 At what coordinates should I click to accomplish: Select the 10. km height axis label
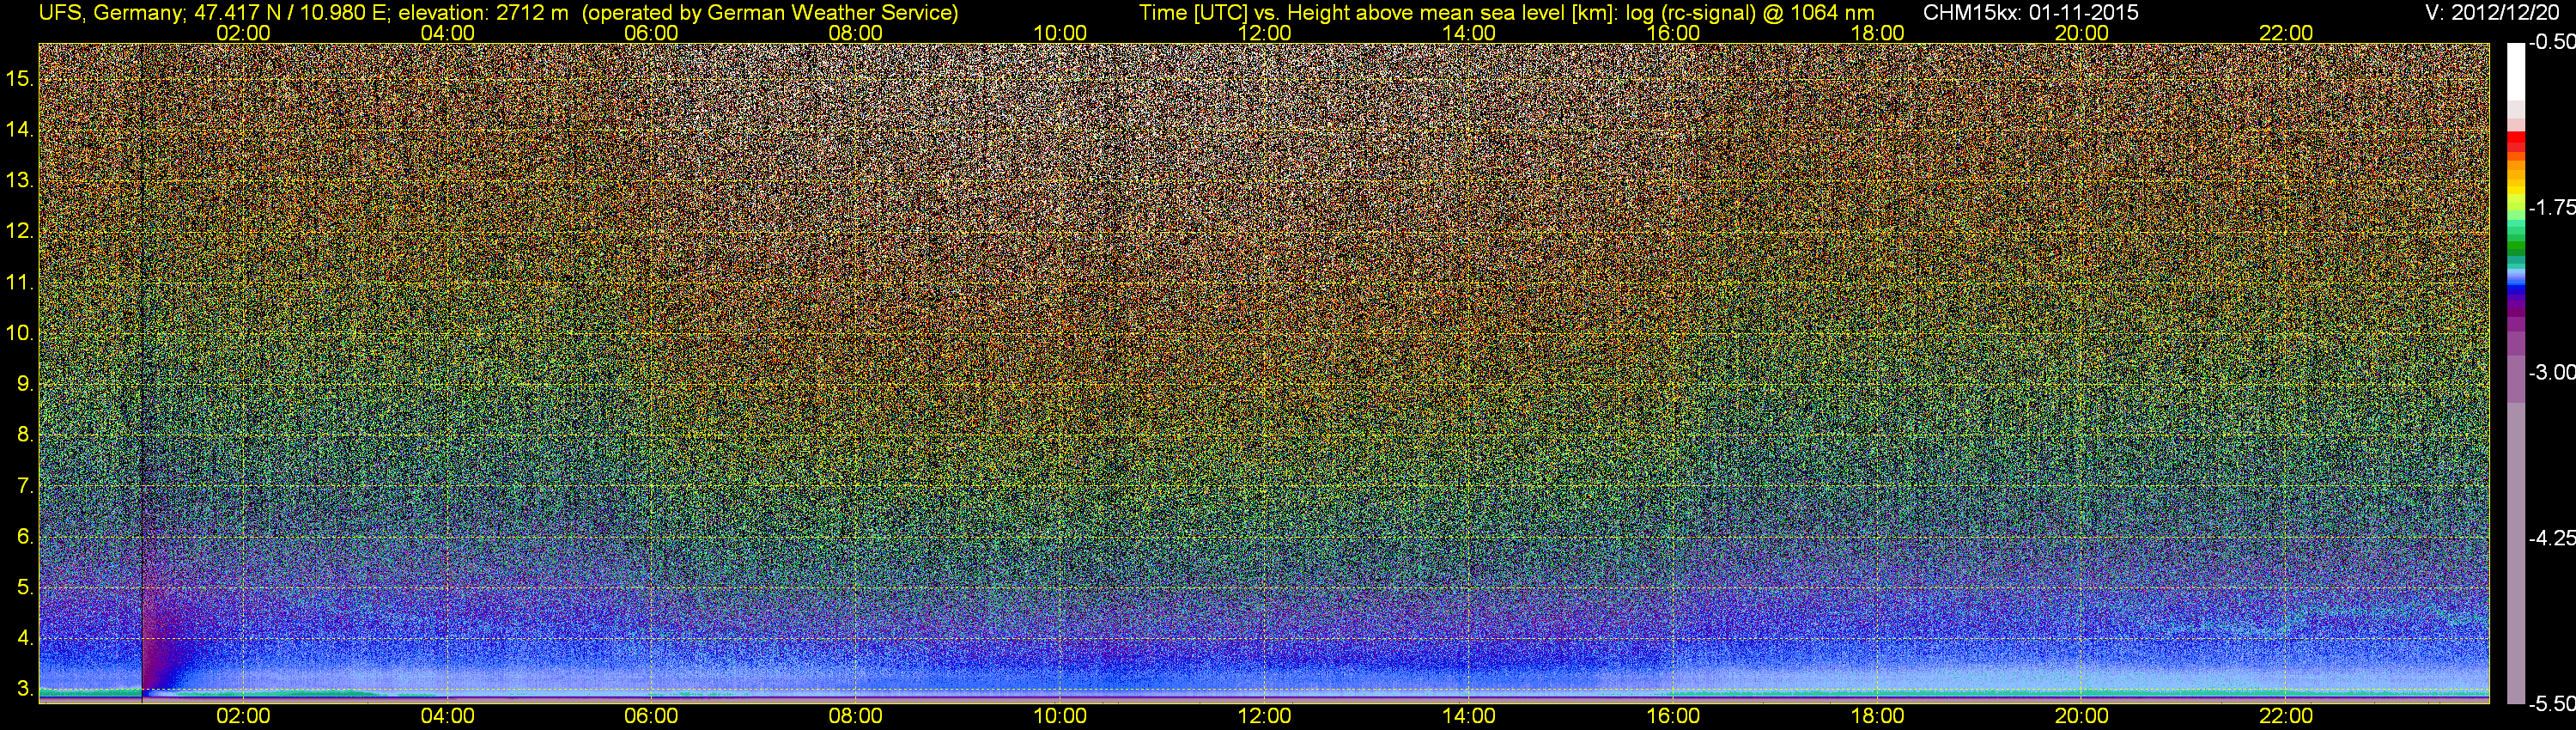[x=20, y=333]
